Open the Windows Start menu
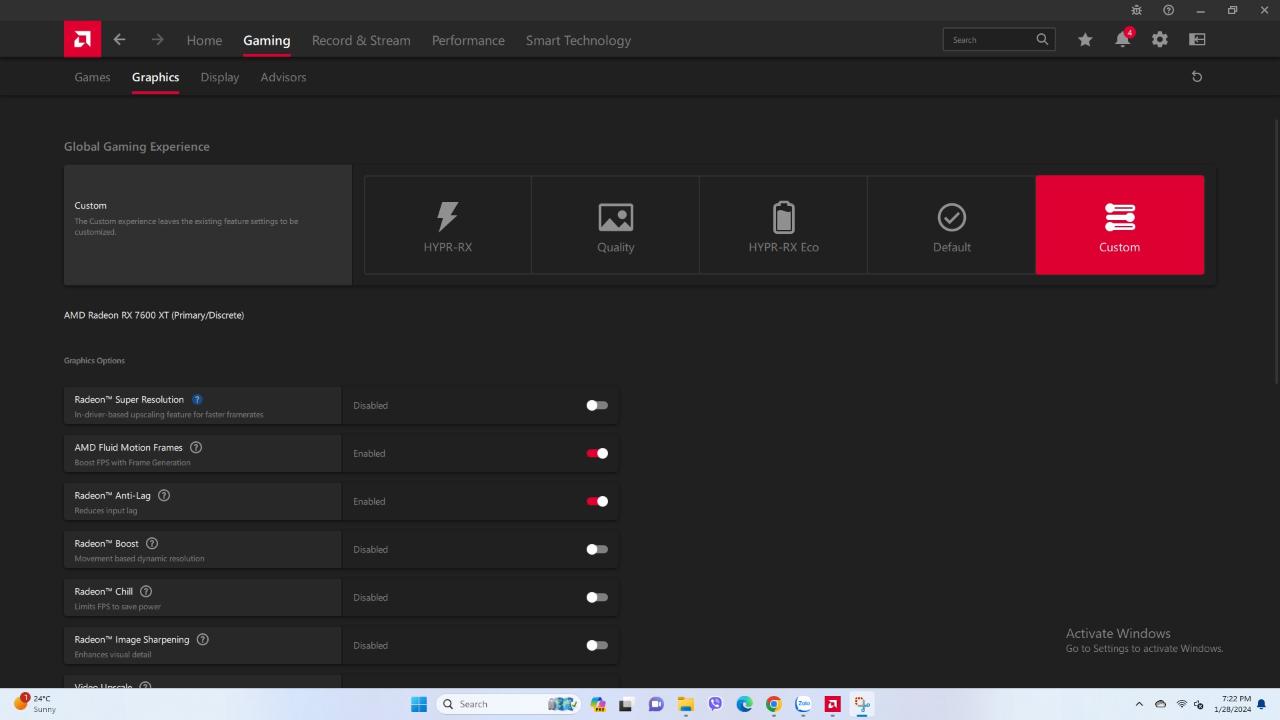The height and width of the screenshot is (720, 1280). tap(419, 704)
